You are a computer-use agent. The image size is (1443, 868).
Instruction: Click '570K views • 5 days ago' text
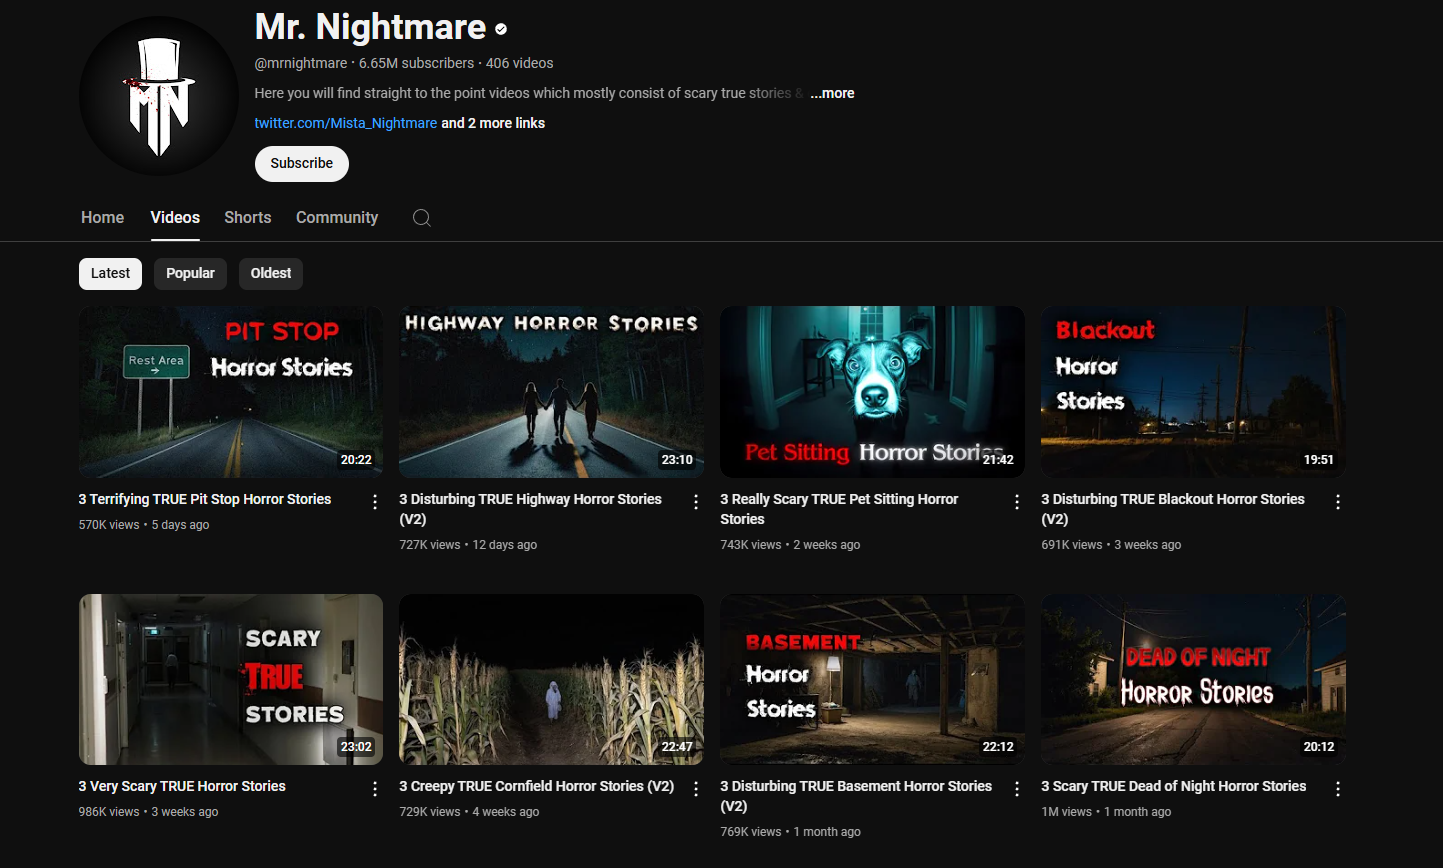pos(144,525)
